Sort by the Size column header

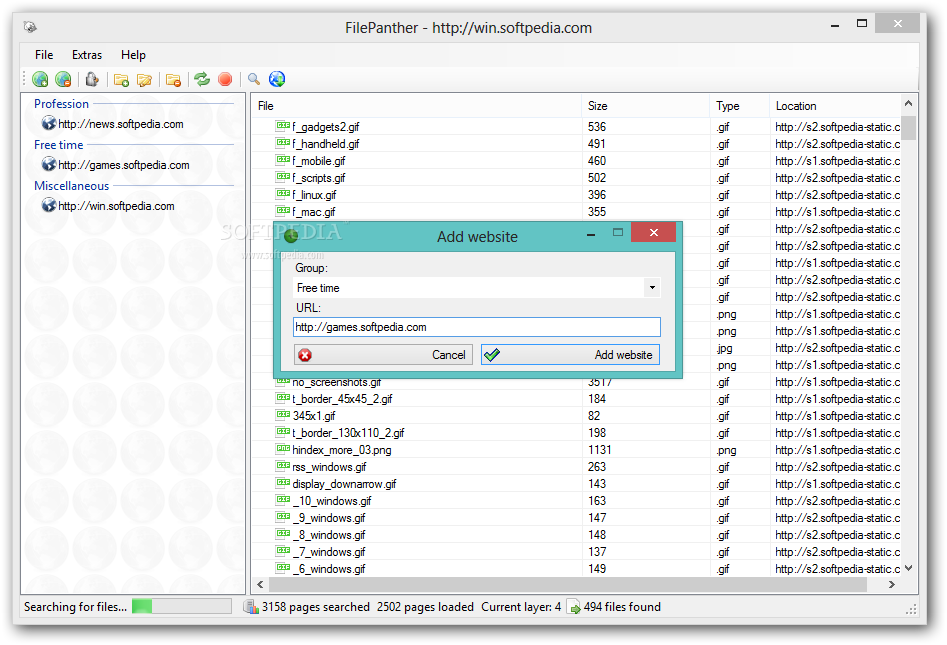[x=645, y=106]
